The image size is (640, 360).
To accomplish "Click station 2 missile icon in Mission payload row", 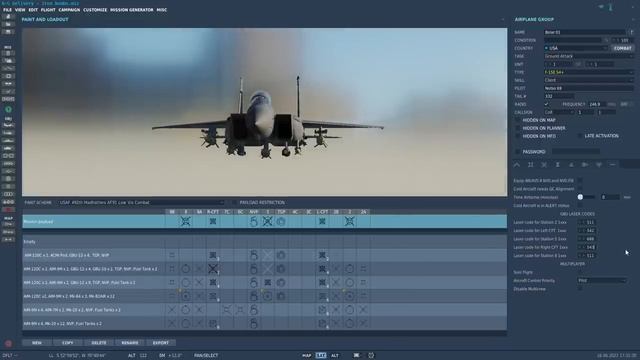I will tap(349, 222).
